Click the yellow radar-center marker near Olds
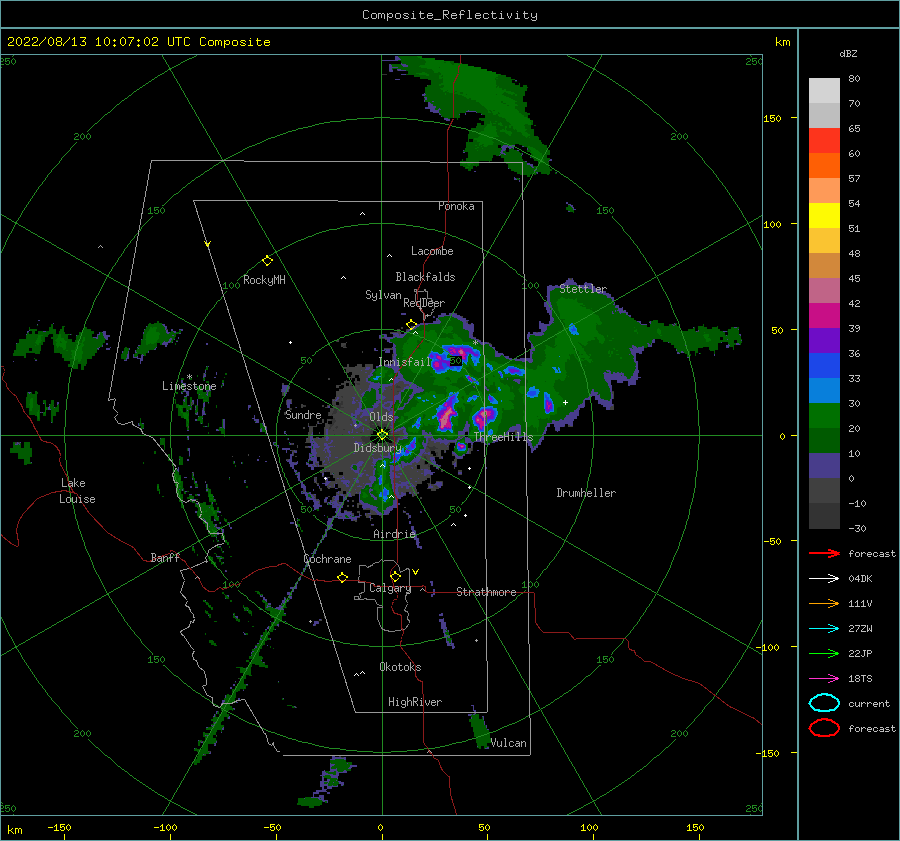Viewport: 900px width, 841px height. point(382,435)
